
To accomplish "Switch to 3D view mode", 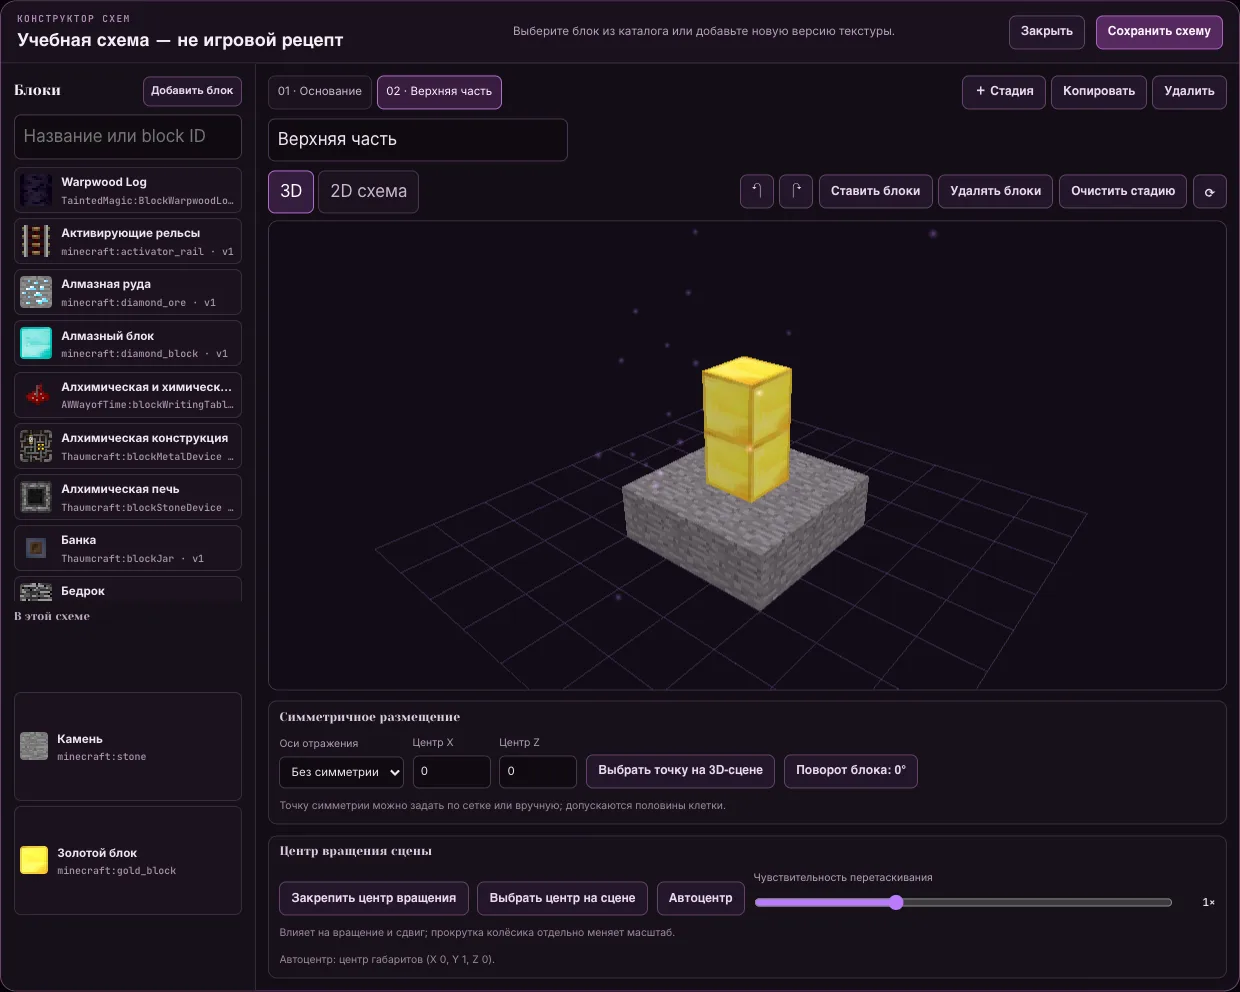I will point(291,191).
